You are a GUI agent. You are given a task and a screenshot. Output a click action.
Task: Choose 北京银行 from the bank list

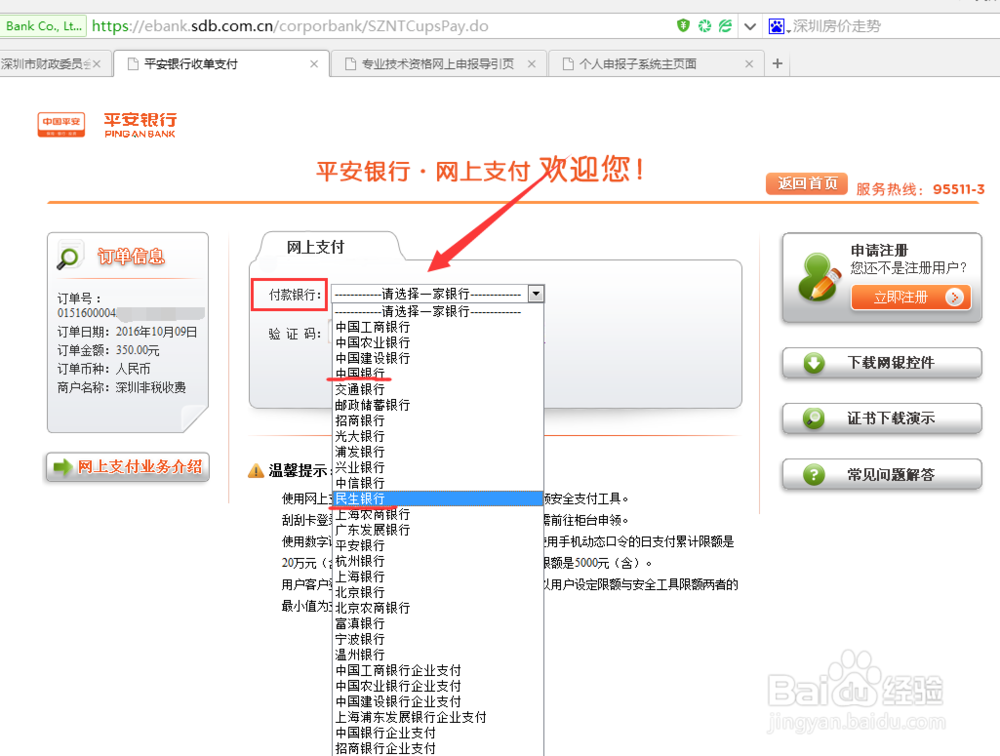click(x=438, y=593)
